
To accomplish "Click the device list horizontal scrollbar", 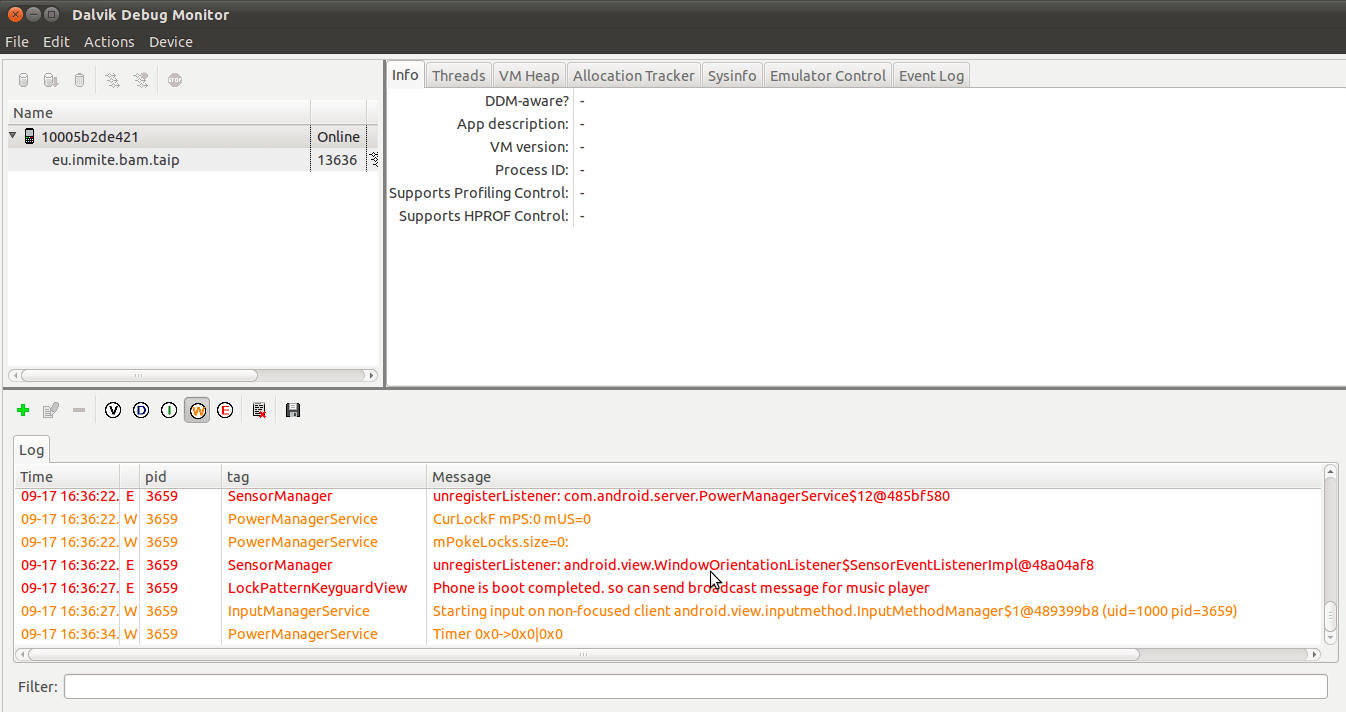I will 138,376.
